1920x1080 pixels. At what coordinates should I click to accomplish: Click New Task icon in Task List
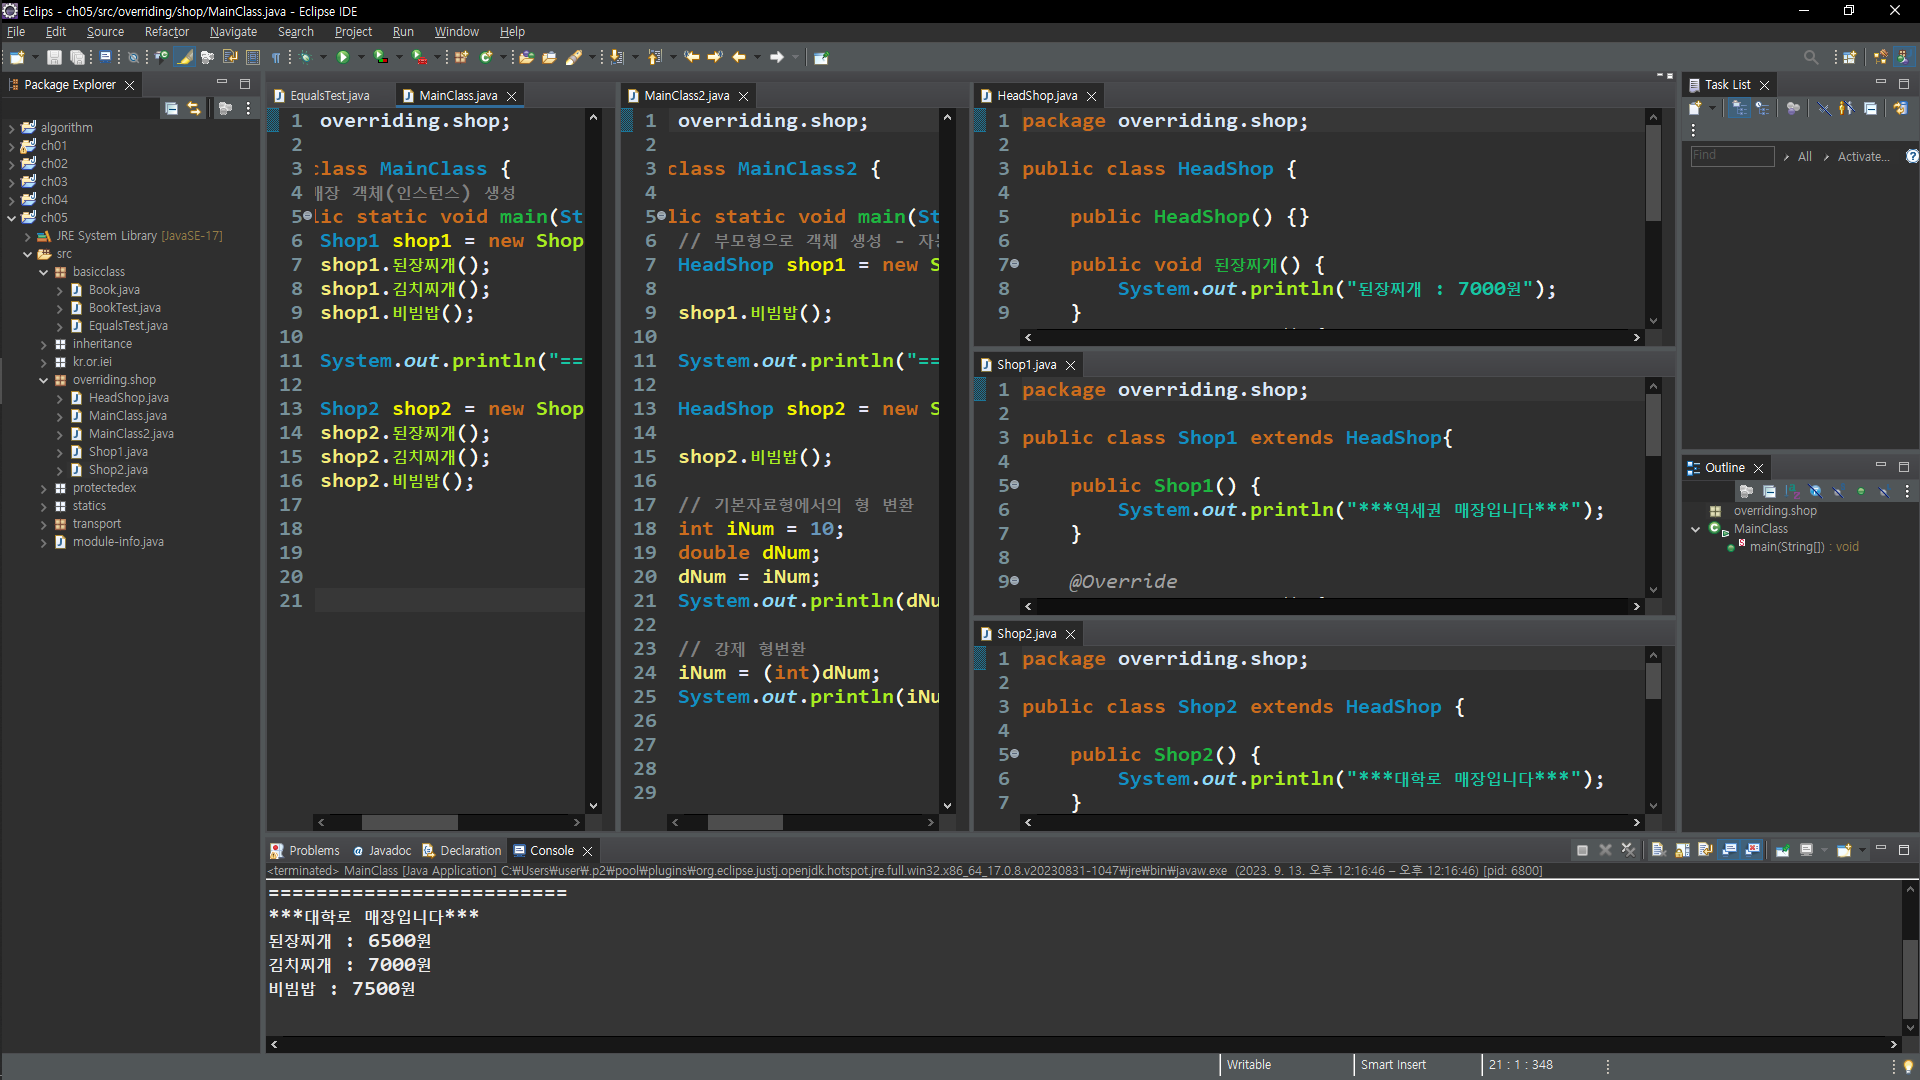point(1695,108)
